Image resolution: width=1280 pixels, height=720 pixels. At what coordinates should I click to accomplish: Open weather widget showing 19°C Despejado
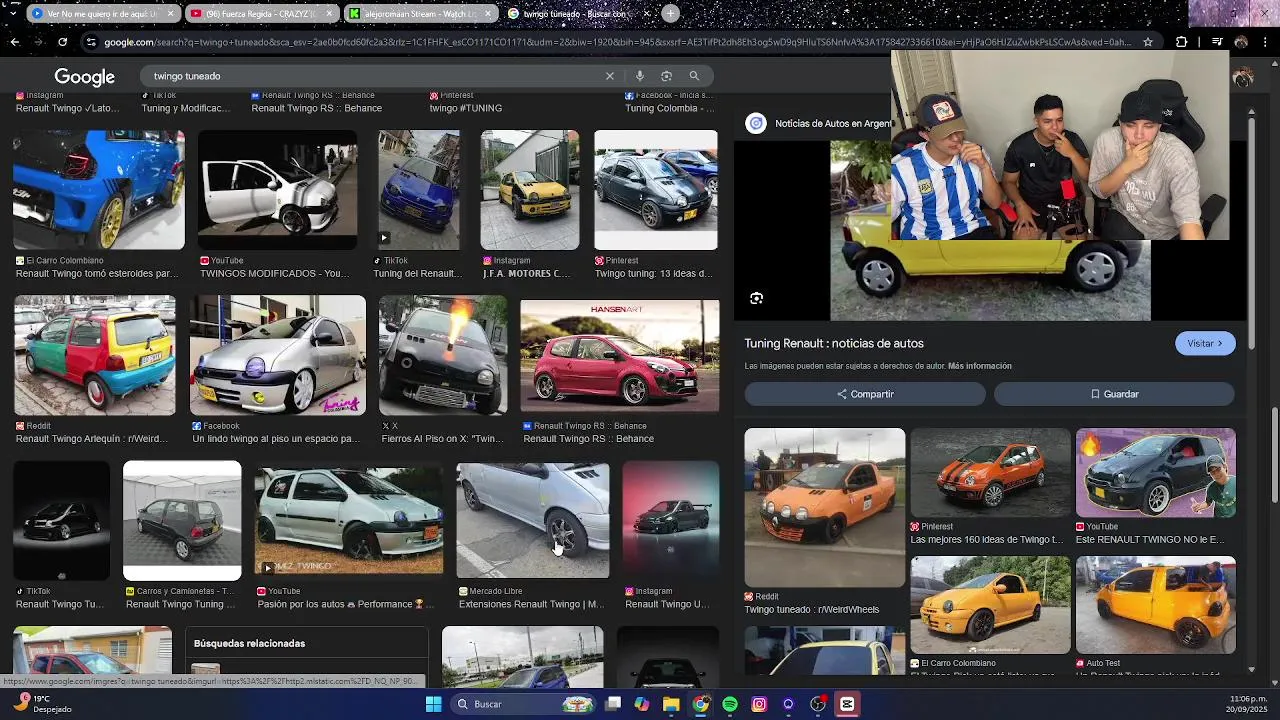(42, 704)
